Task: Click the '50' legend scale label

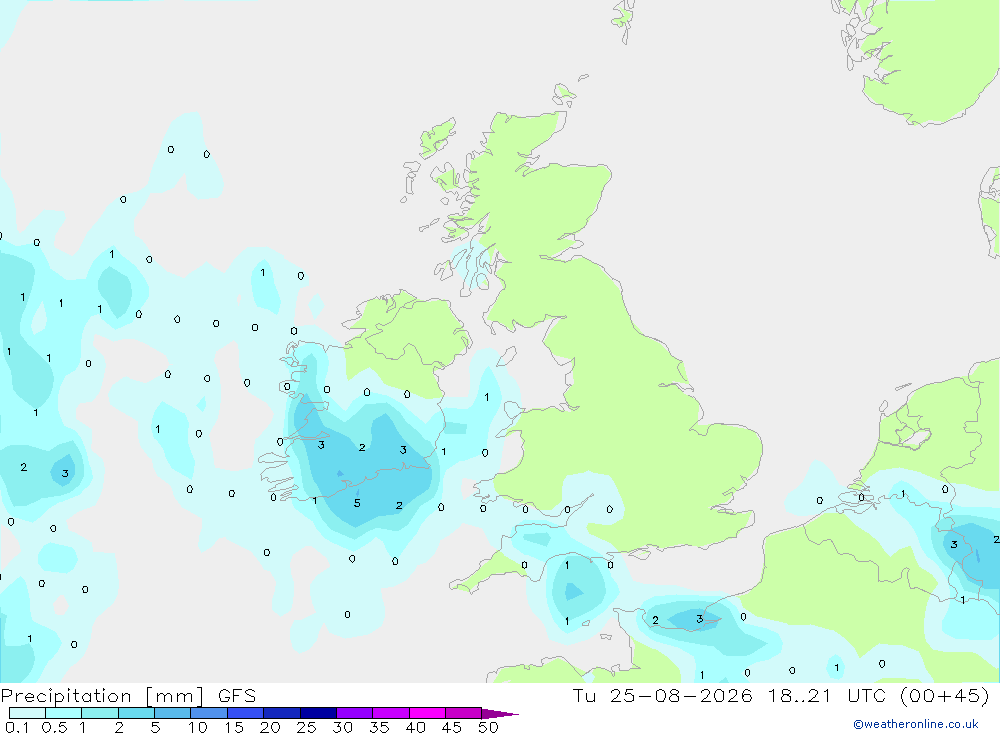Action: (x=489, y=727)
